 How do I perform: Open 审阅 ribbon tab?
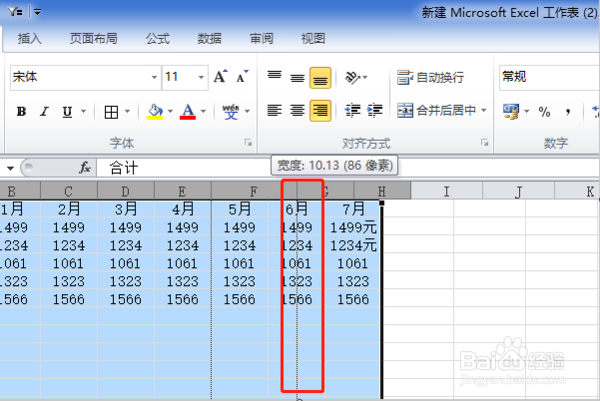coord(261,39)
